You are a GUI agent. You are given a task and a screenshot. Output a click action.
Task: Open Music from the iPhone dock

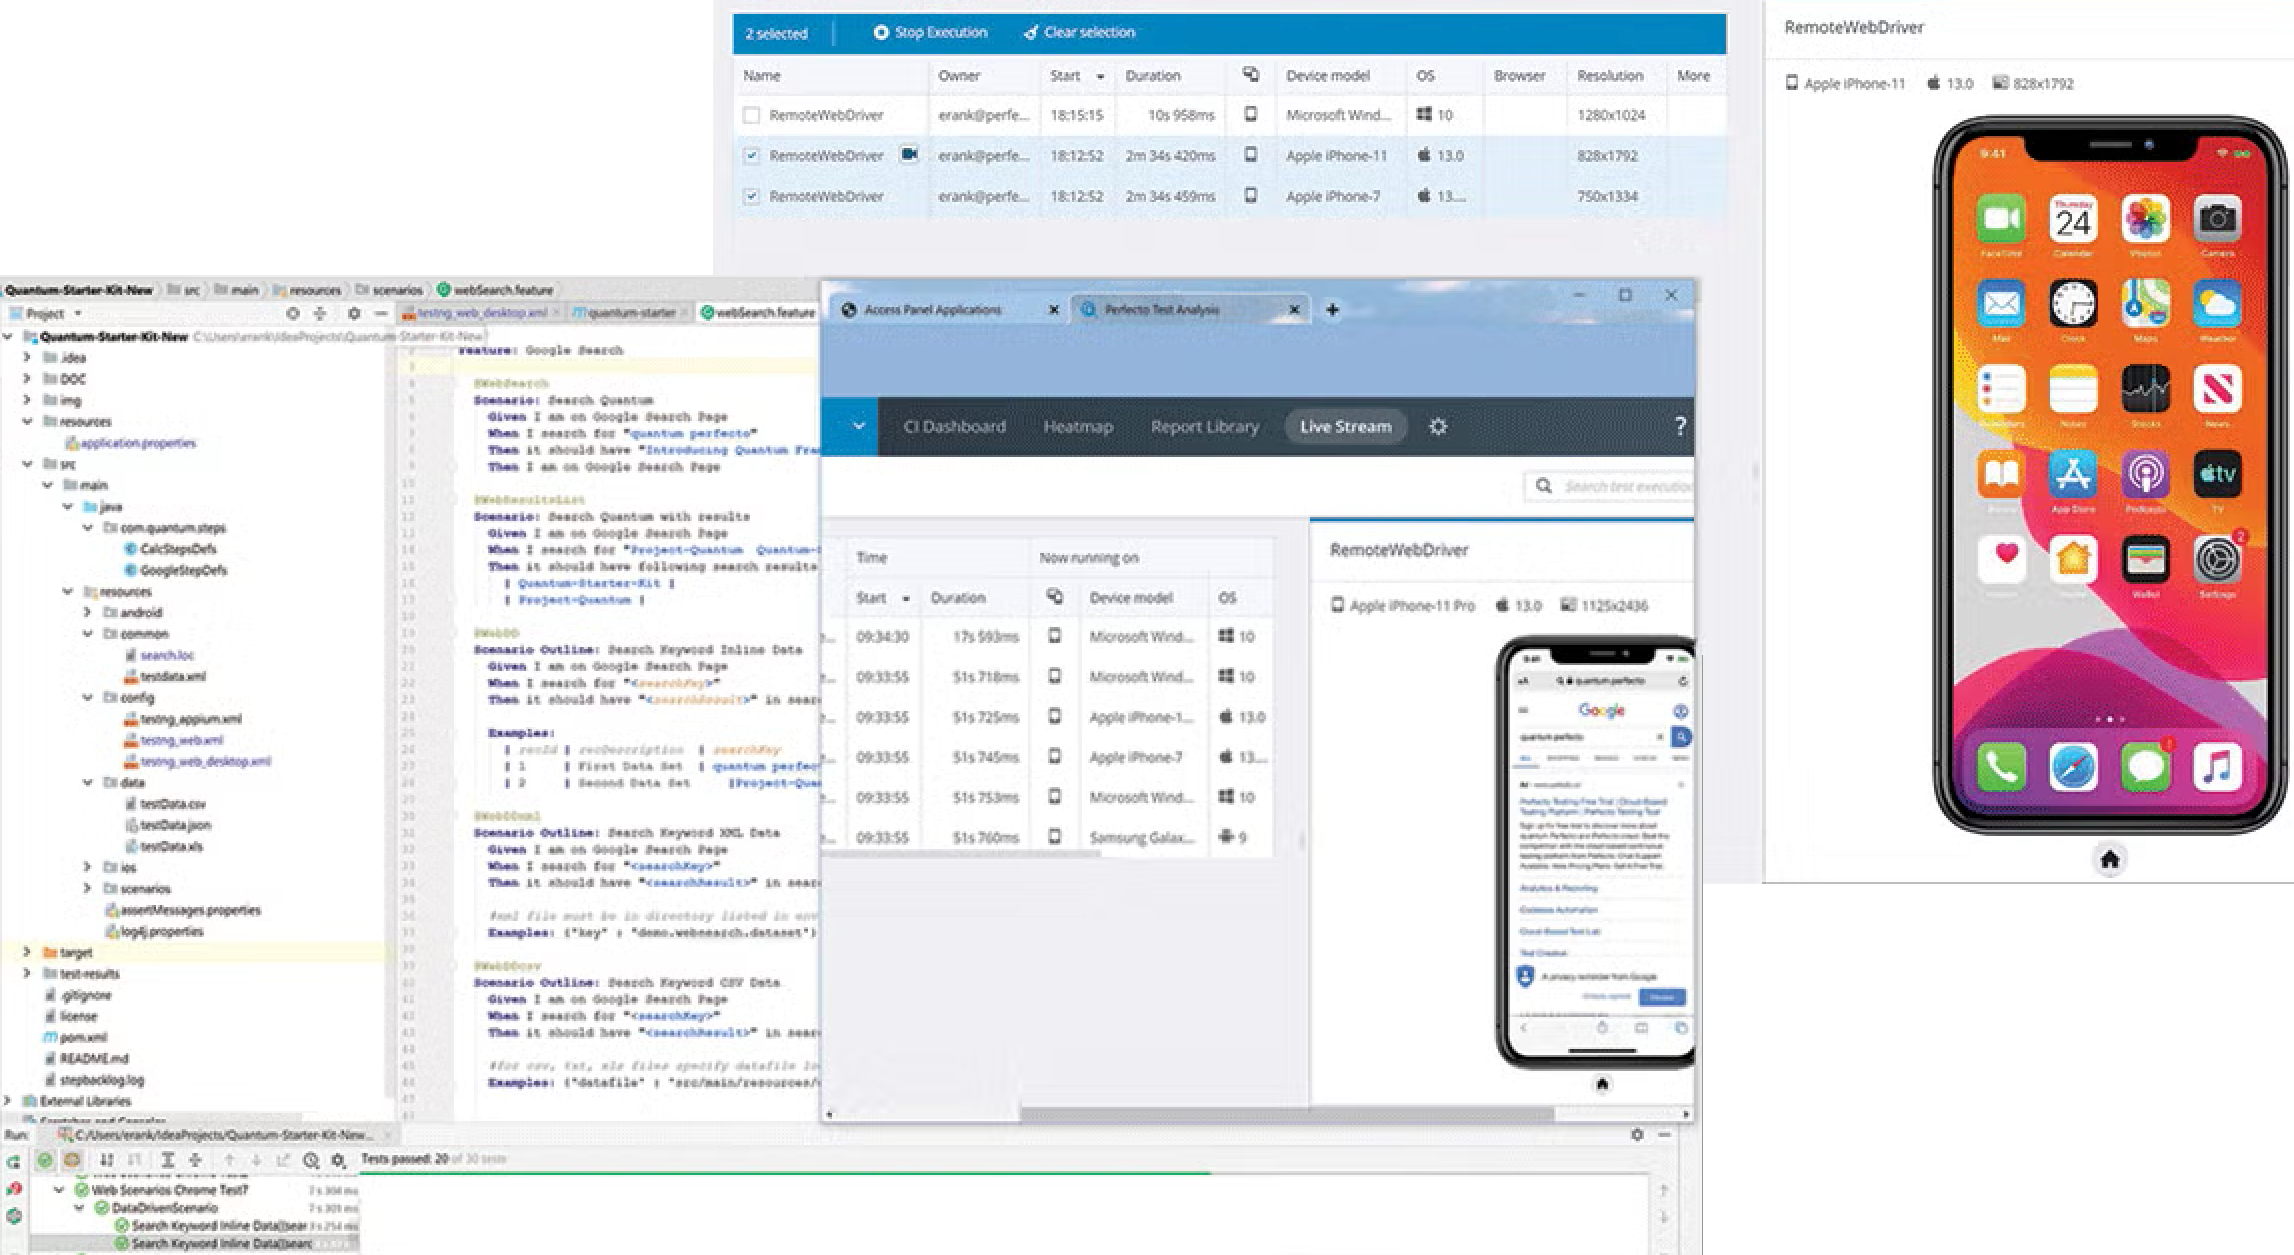2217,767
